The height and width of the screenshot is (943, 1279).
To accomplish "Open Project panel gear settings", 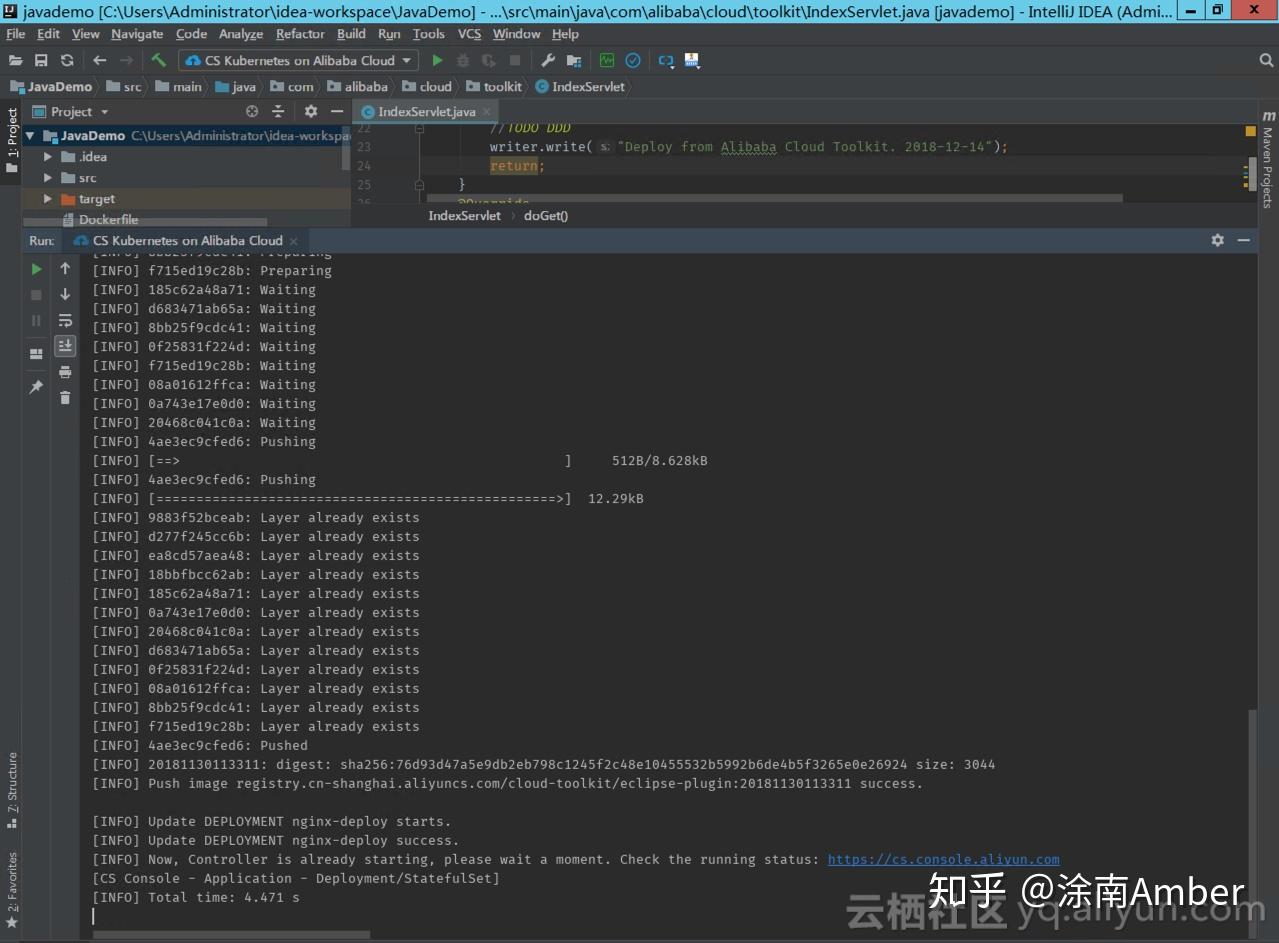I will click(311, 111).
